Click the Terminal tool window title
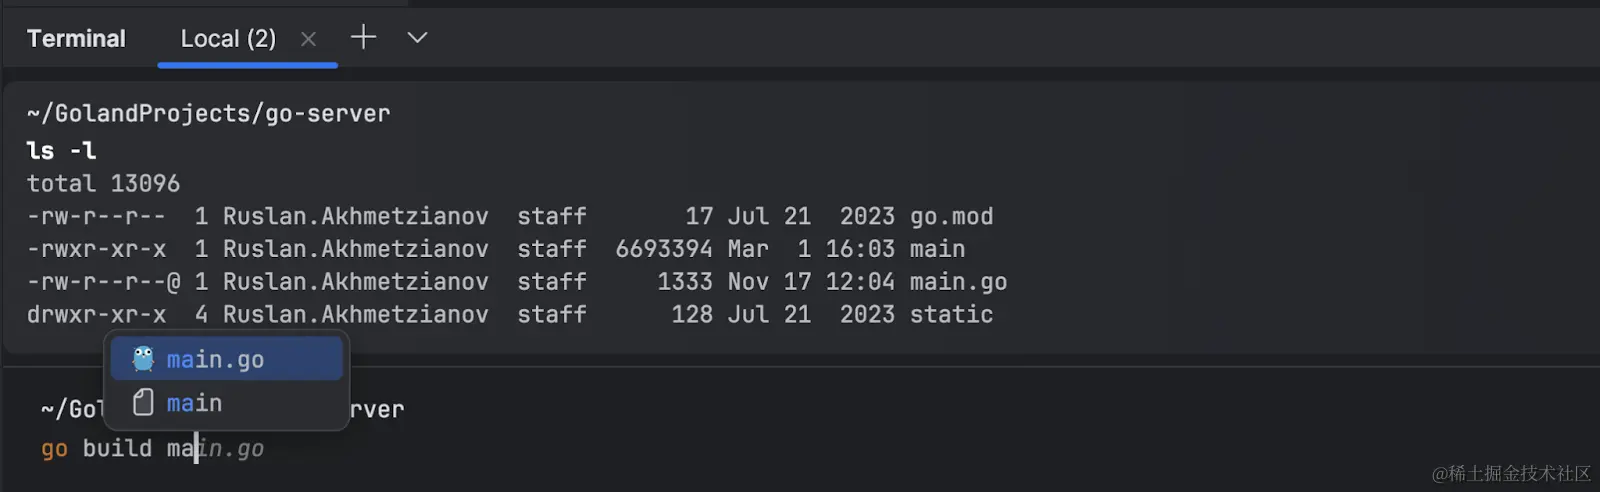This screenshot has width=1600, height=492. pyautogui.click(x=76, y=39)
